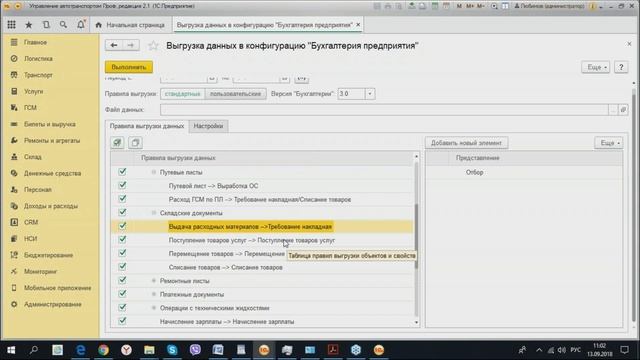The width and height of the screenshot is (640, 360).
Task: Uncheck Складские документы group checkbox
Action: pos(122,212)
